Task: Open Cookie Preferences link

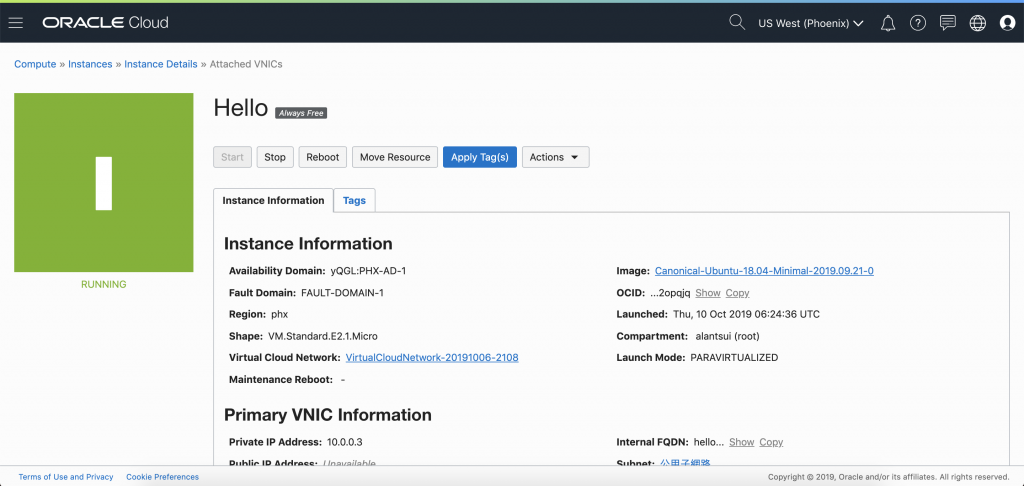Action: point(163,477)
